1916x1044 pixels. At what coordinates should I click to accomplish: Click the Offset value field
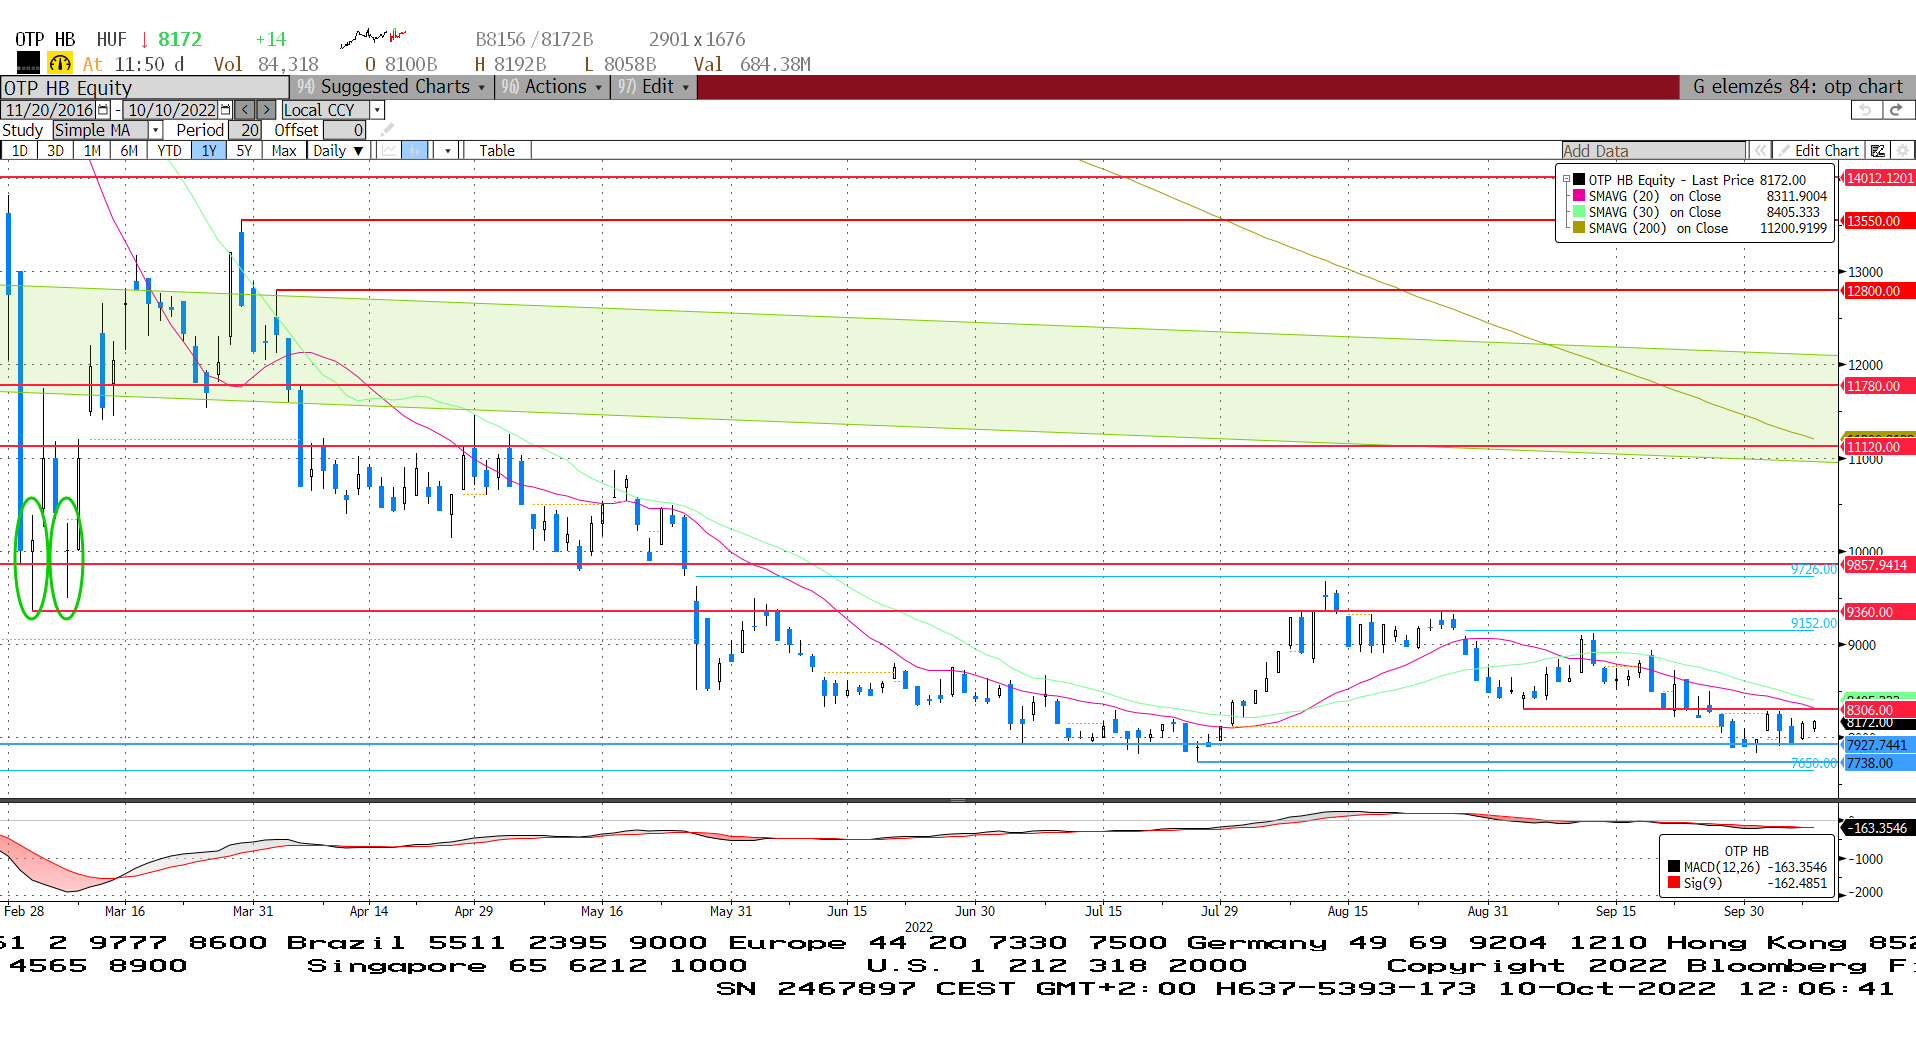pos(345,130)
